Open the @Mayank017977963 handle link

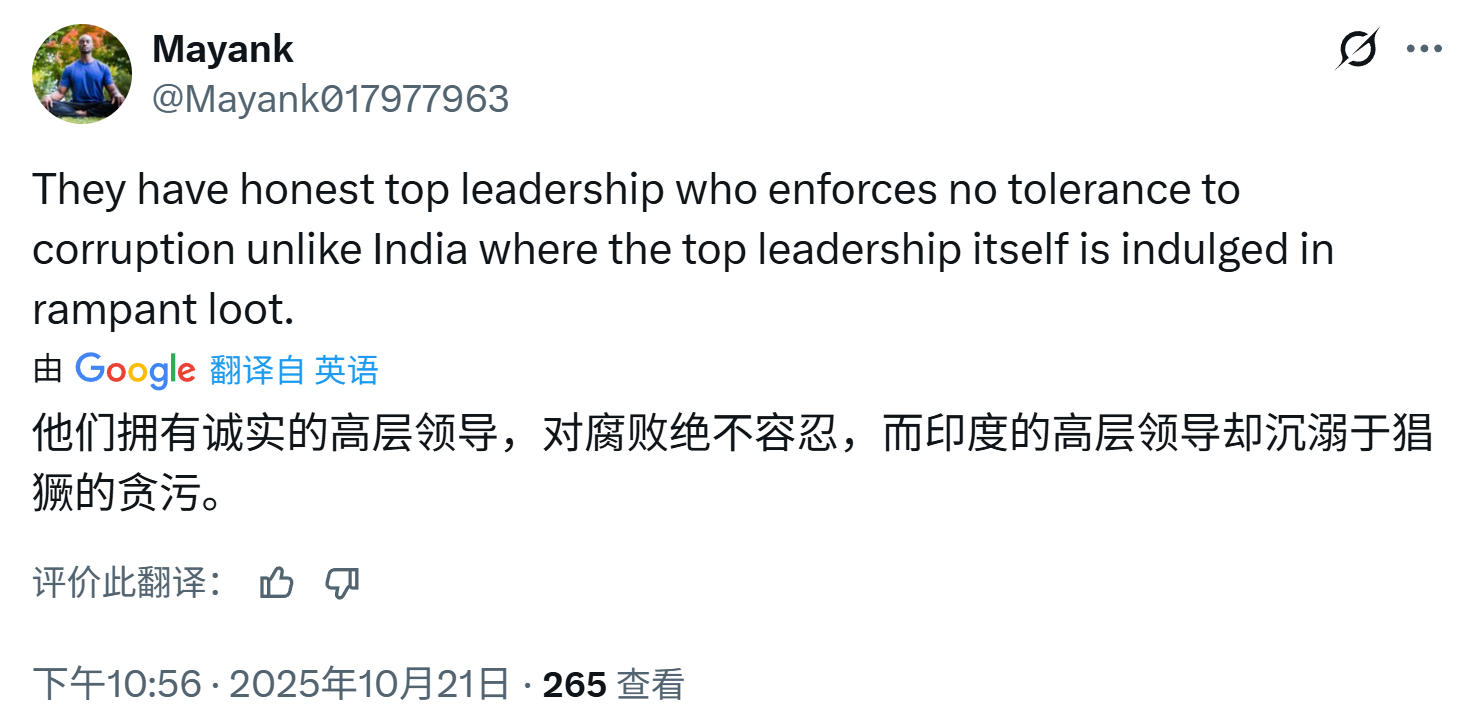pyautogui.click(x=330, y=98)
